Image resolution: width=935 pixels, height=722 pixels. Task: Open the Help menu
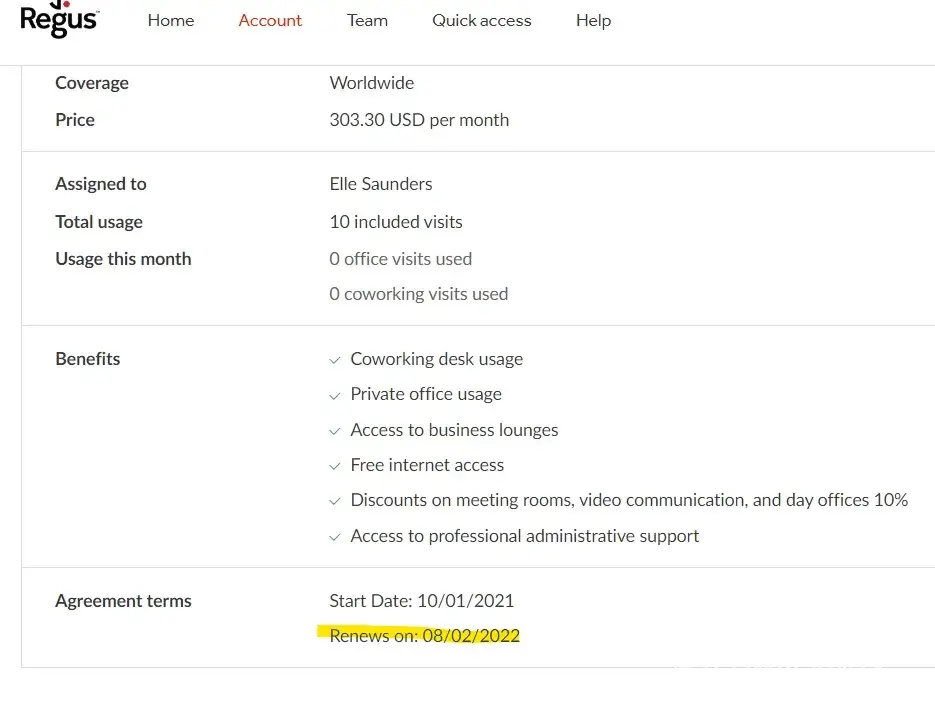593,20
